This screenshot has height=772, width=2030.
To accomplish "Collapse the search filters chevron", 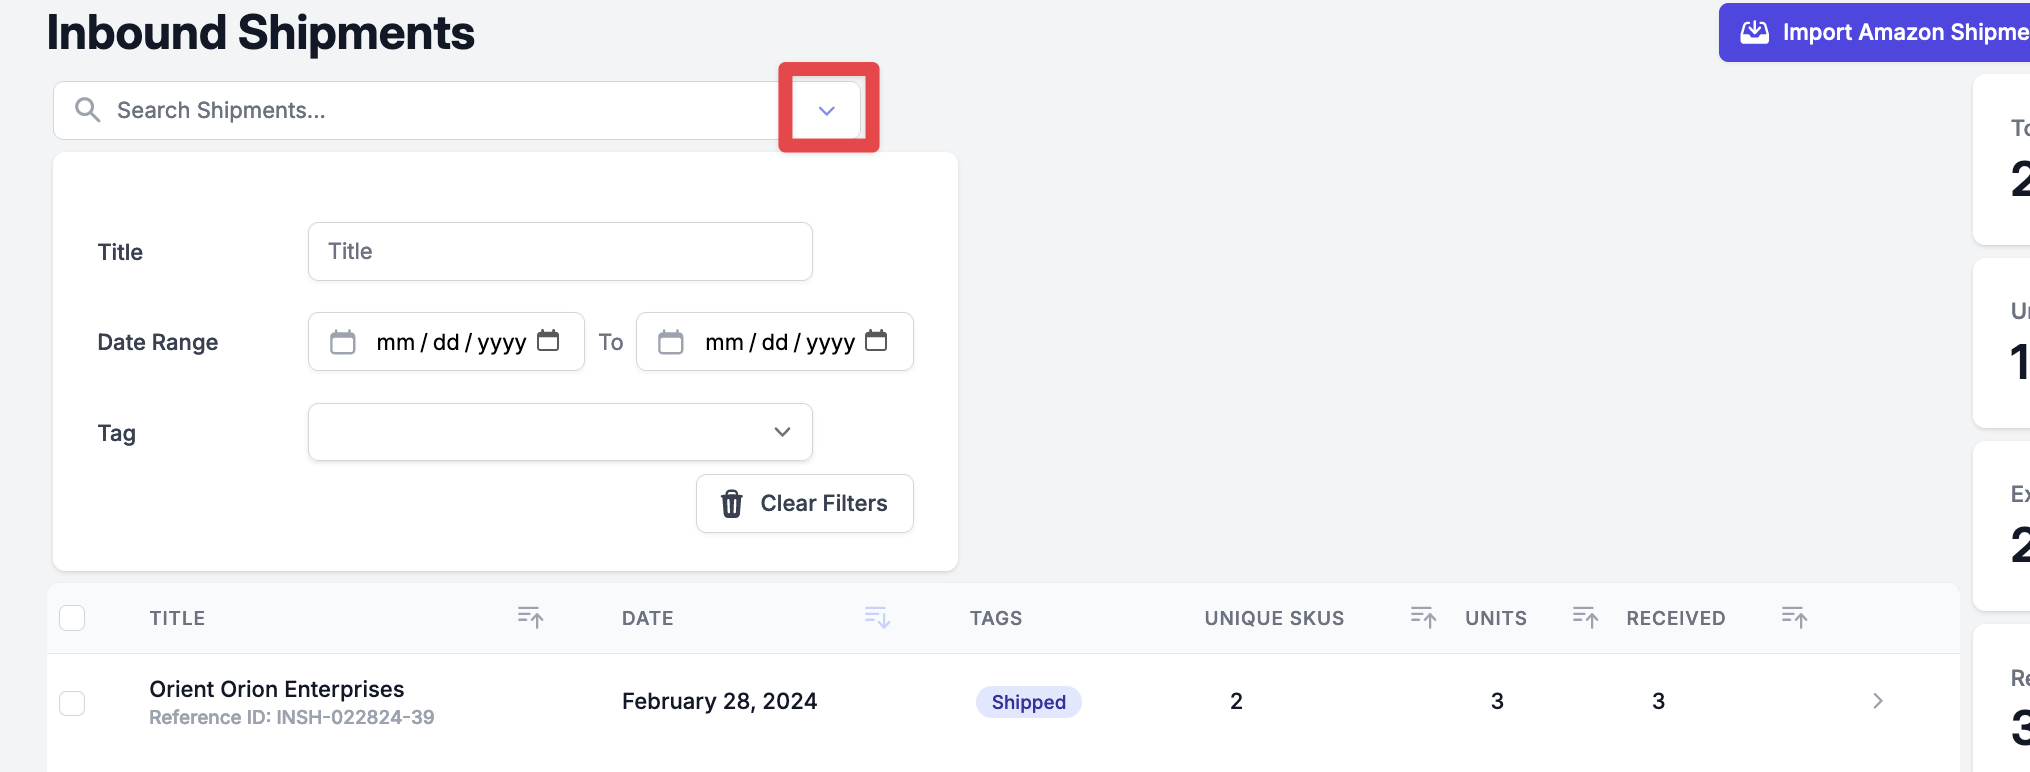I will (x=827, y=110).
